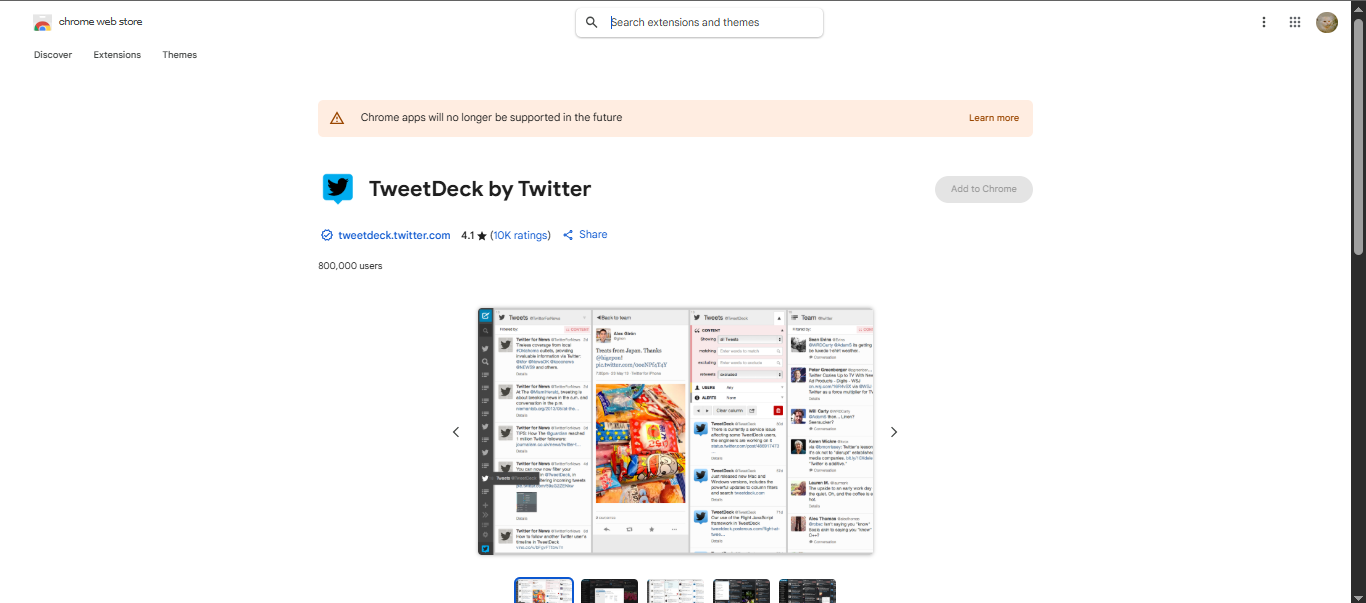The image size is (1366, 603).
Task: Focus the search extensions and themes field
Action: click(699, 22)
